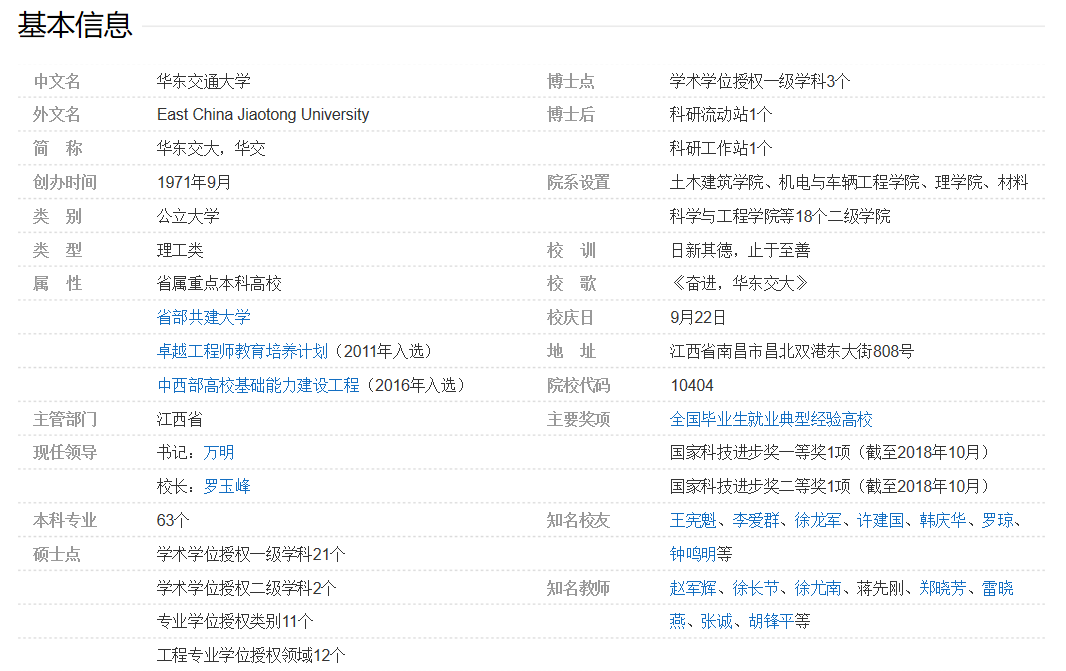This screenshot has height=671, width=1066.
Task: Open teacher 赵军辉's link
Action: click(x=693, y=588)
